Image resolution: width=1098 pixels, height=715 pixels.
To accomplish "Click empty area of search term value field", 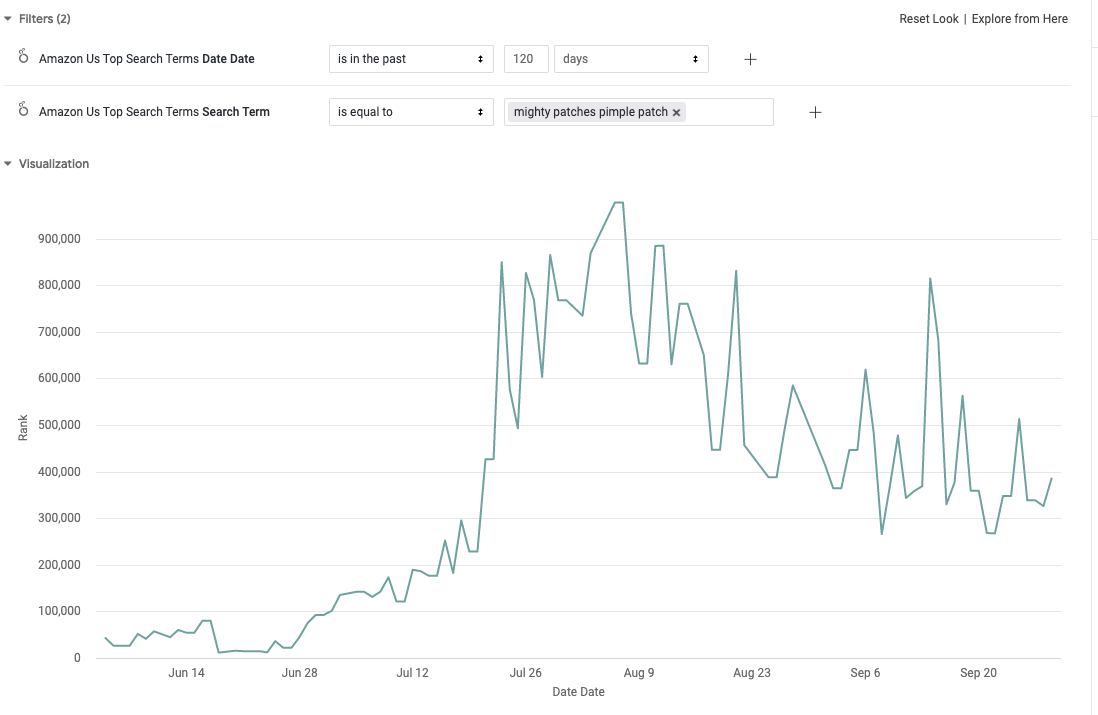I will click(x=730, y=112).
